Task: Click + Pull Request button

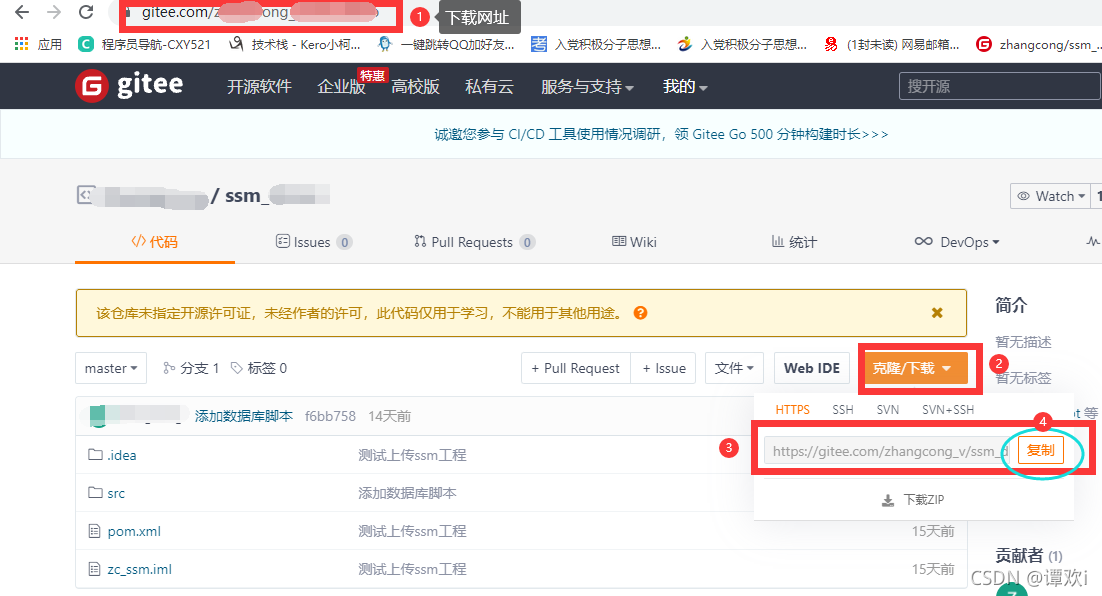Action: pyautogui.click(x=576, y=368)
